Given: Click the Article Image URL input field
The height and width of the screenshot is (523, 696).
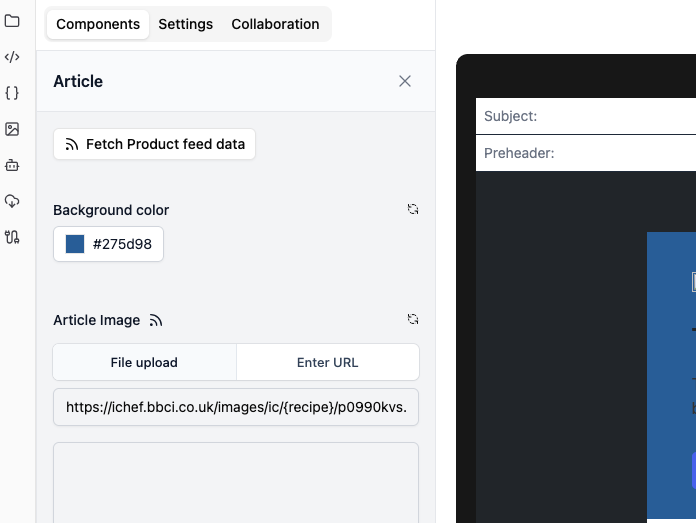Looking at the screenshot, I should pos(236,407).
